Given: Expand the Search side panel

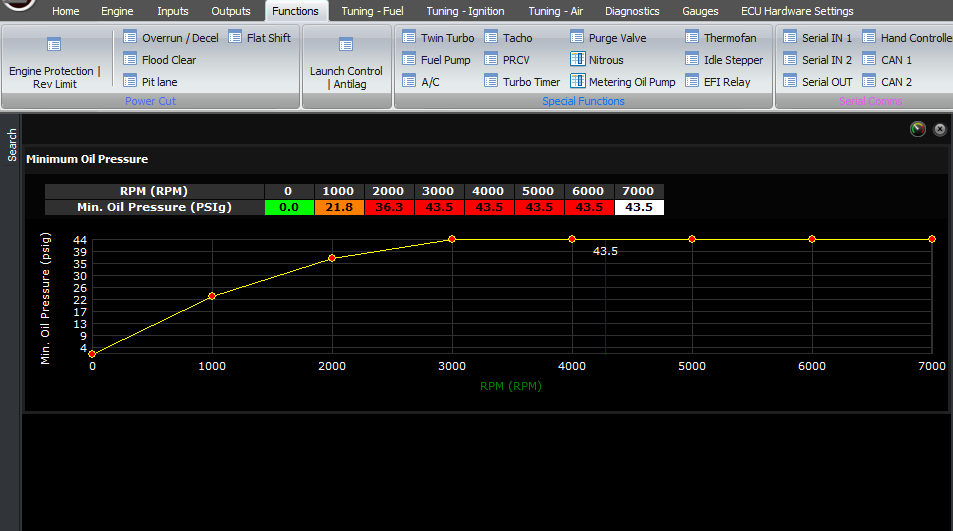Looking at the screenshot, I should click(12, 145).
